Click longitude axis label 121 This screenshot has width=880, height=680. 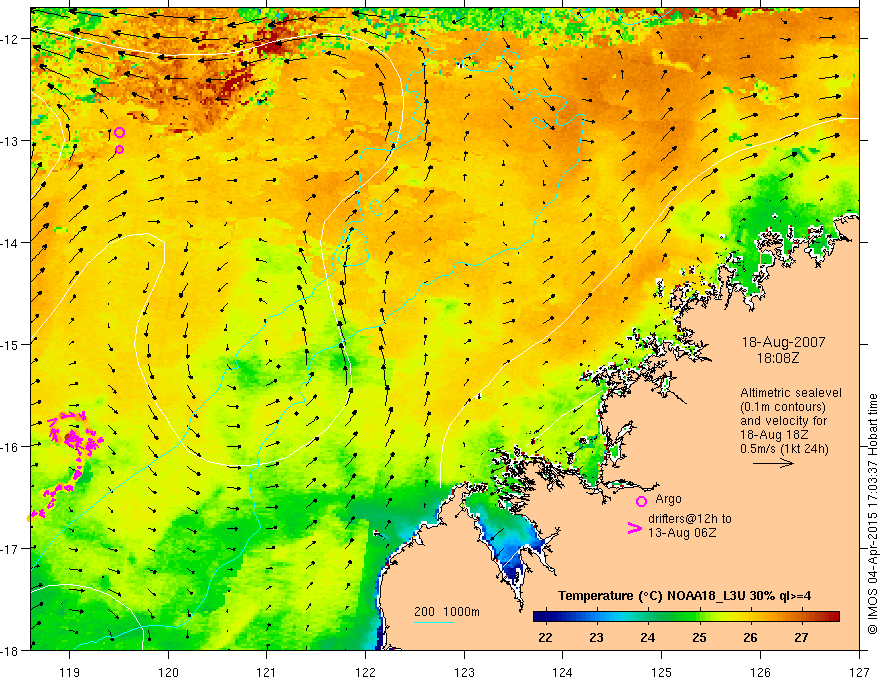[267, 672]
